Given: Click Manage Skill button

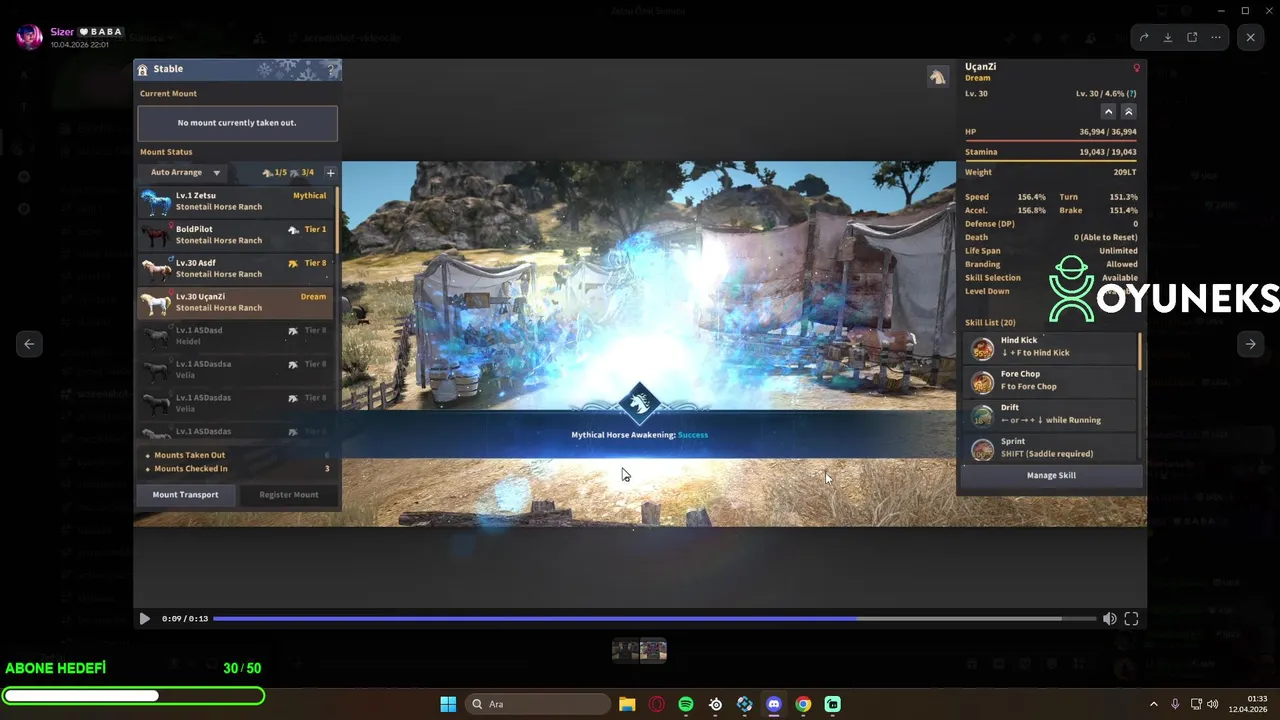Looking at the screenshot, I should [x=1051, y=476].
